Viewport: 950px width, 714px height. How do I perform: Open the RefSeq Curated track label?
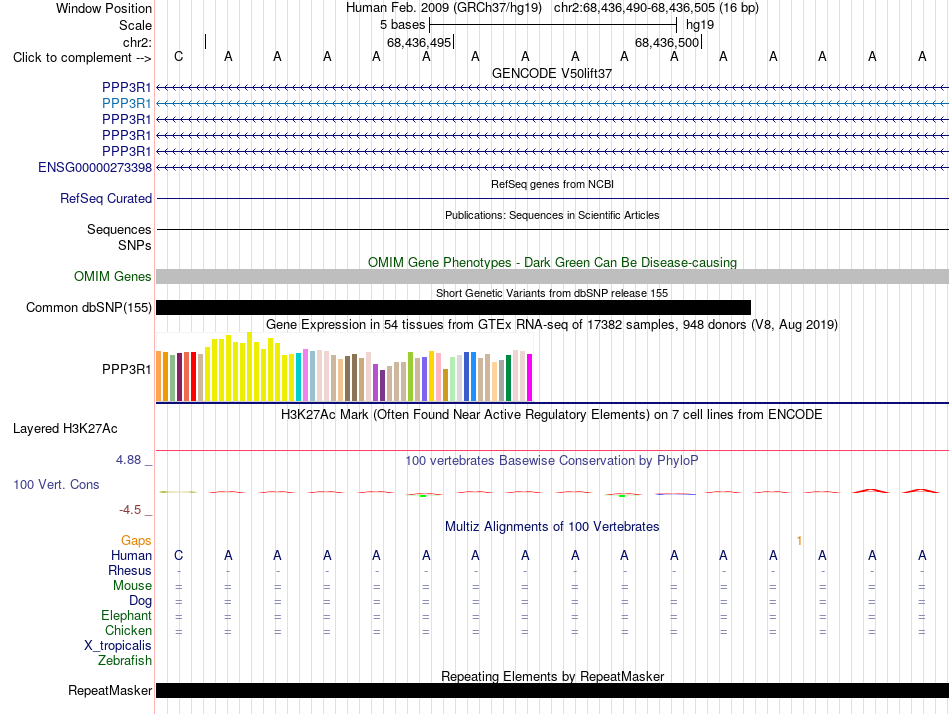pos(105,198)
